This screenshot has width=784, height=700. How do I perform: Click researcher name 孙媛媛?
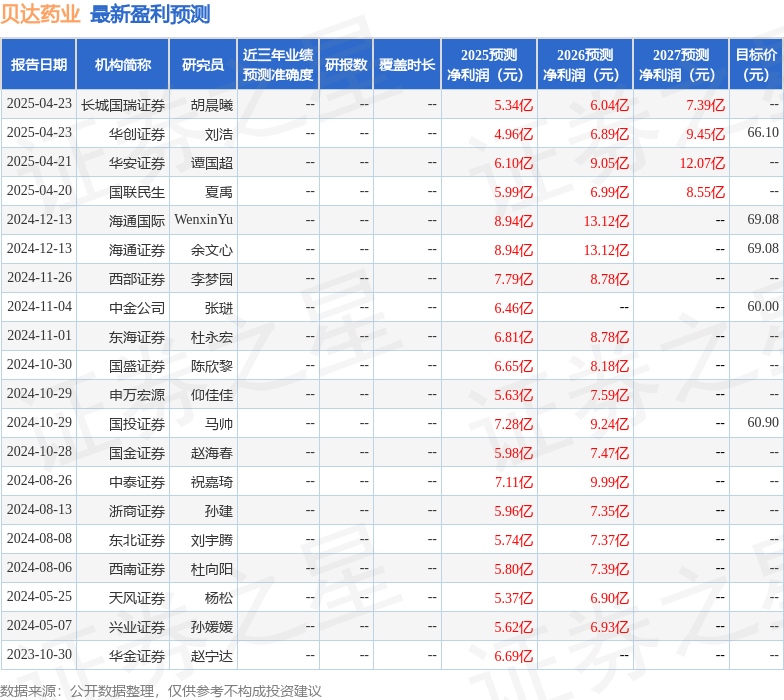pos(212,627)
